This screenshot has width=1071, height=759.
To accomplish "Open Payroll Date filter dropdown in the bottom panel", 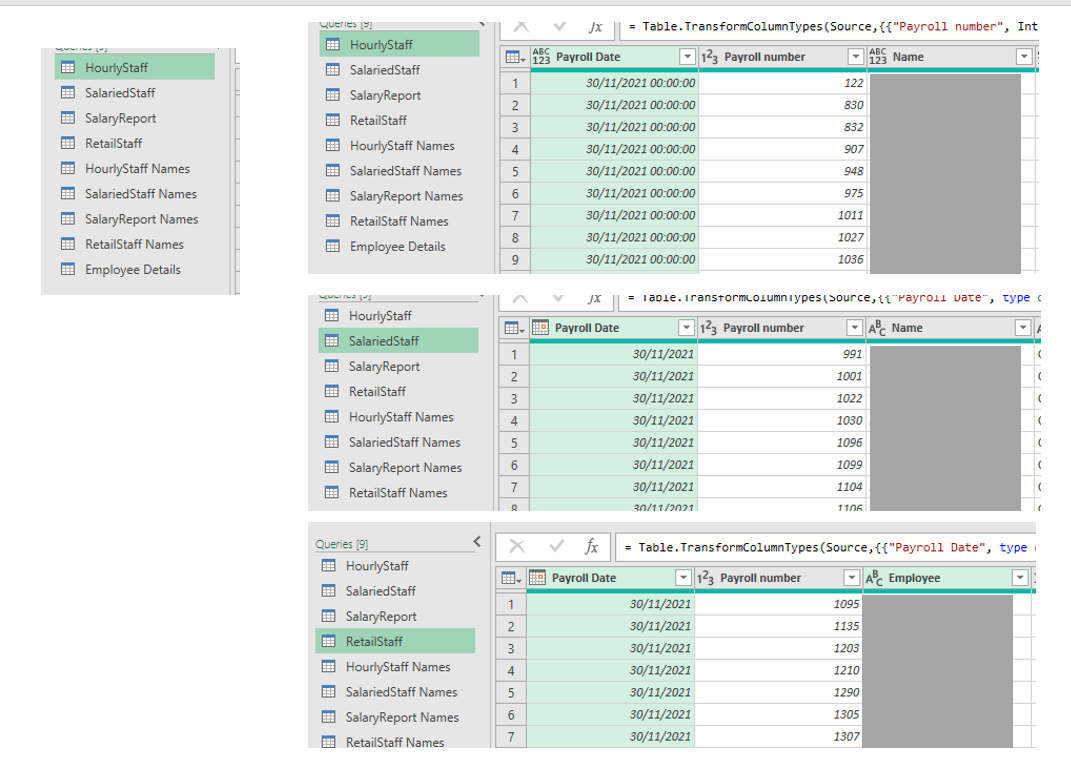I will click(684, 578).
